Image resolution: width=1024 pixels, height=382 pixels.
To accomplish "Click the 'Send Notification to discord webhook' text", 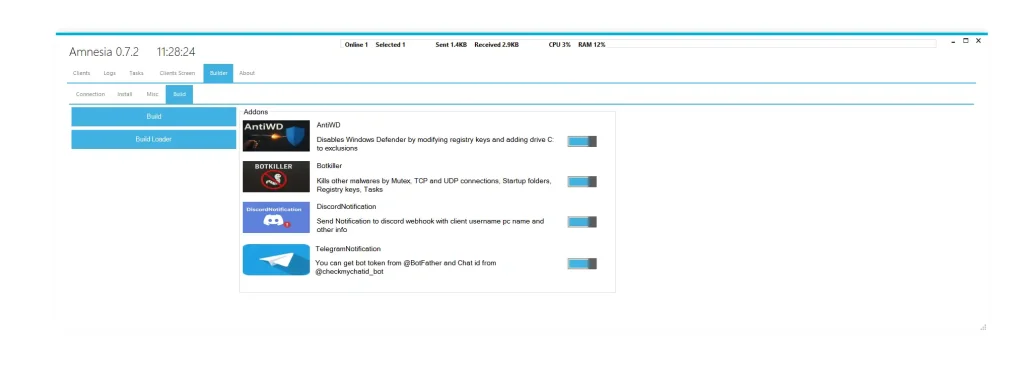I will (x=430, y=225).
